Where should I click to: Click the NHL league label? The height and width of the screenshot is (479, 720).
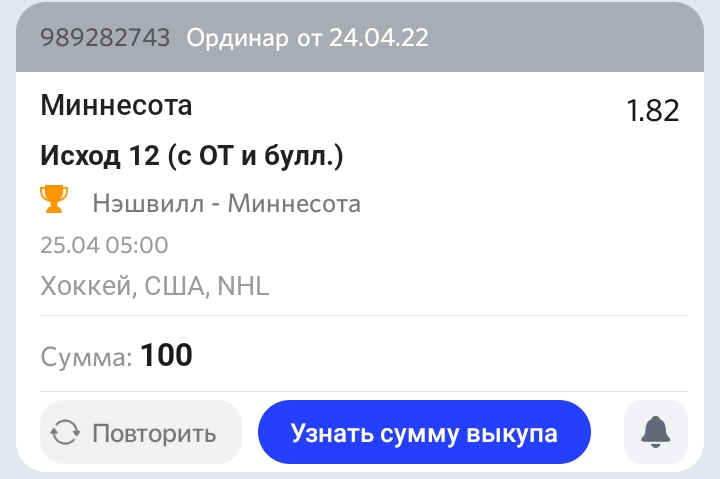(x=243, y=286)
